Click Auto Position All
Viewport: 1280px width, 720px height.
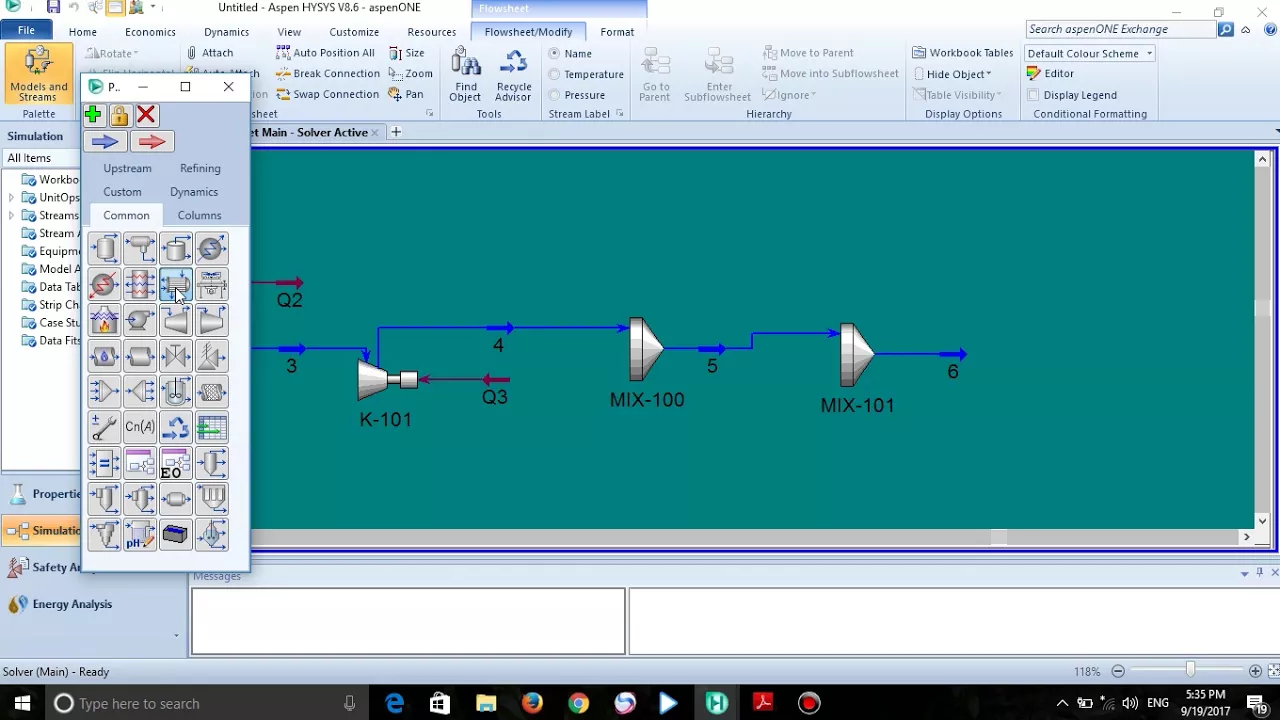pos(324,53)
